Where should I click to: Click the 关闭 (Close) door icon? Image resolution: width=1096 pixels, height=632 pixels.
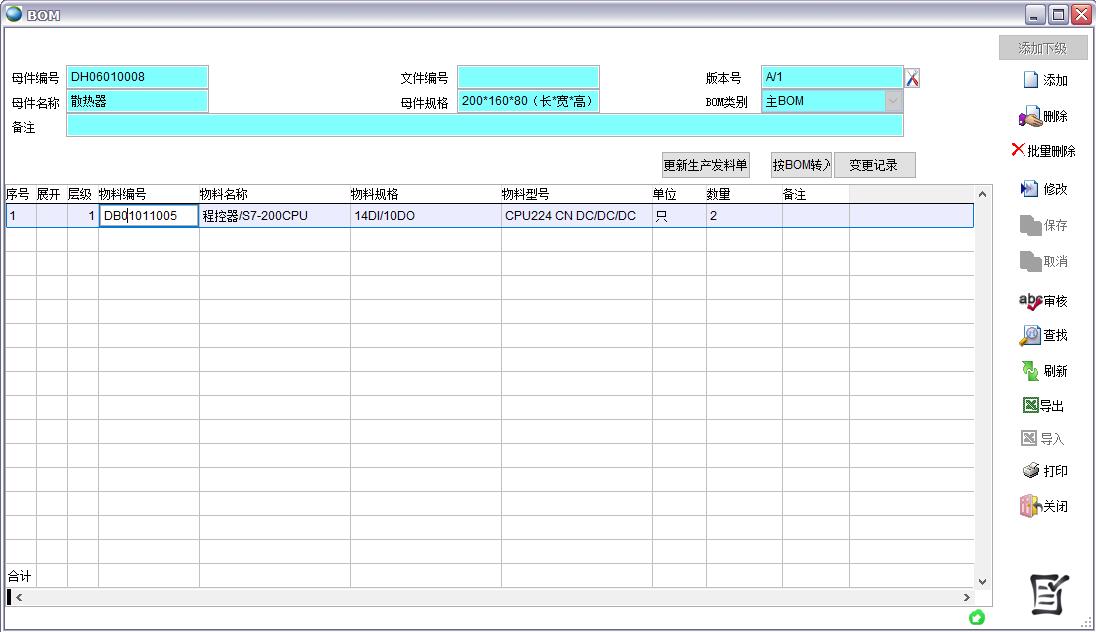[x=1044, y=506]
